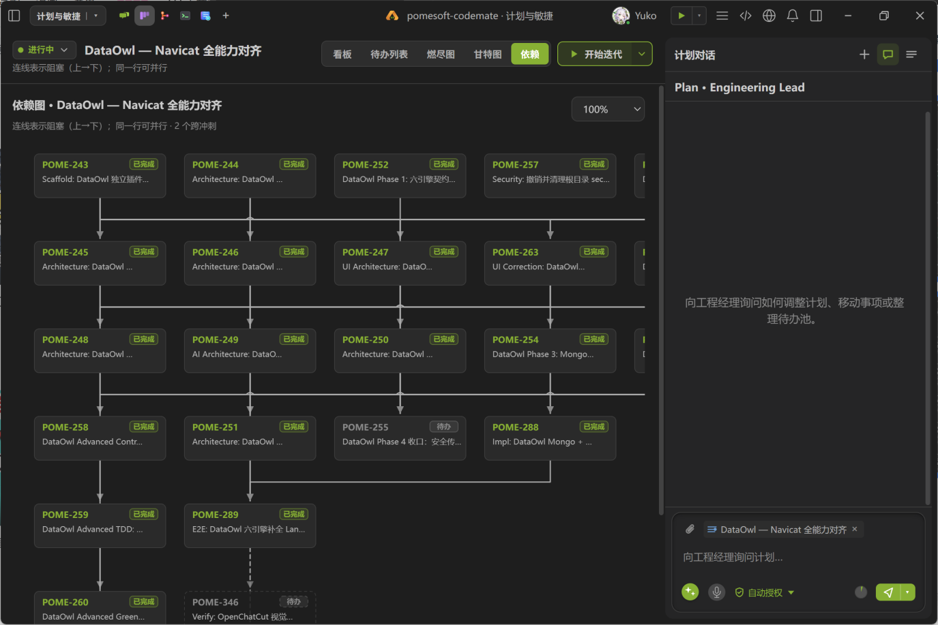Open the POME-260 Advanced Green card

(100, 608)
